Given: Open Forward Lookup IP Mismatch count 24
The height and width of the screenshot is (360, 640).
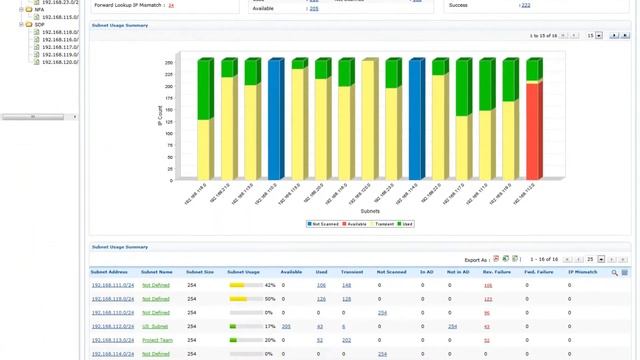Looking at the screenshot, I should click(x=171, y=5).
